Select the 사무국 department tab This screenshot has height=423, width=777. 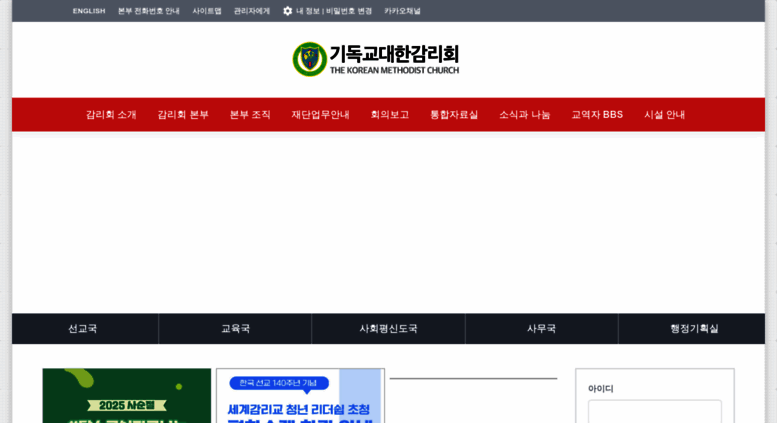542,328
